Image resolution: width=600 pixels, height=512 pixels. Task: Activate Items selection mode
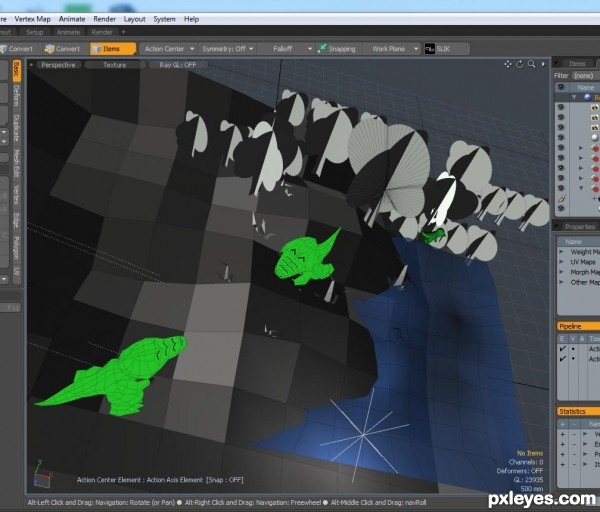(x=113, y=49)
